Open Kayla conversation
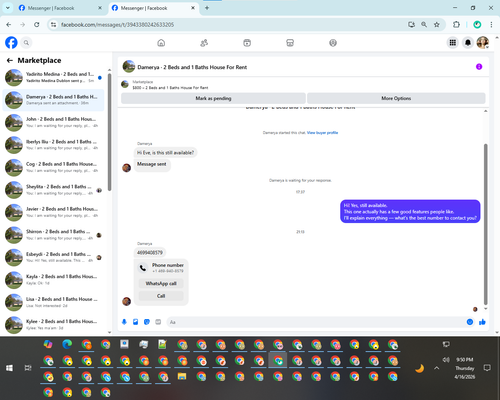The image size is (500, 400). pyautogui.click(x=53, y=280)
